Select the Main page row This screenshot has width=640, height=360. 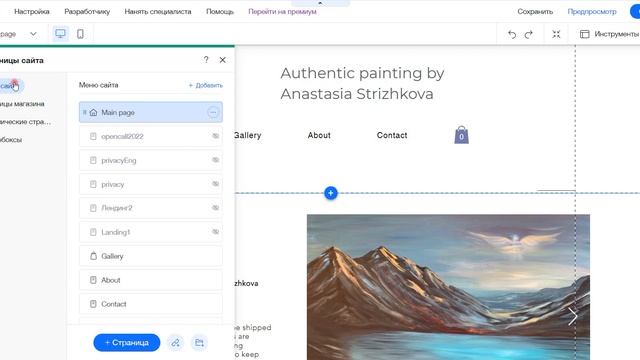[151, 112]
